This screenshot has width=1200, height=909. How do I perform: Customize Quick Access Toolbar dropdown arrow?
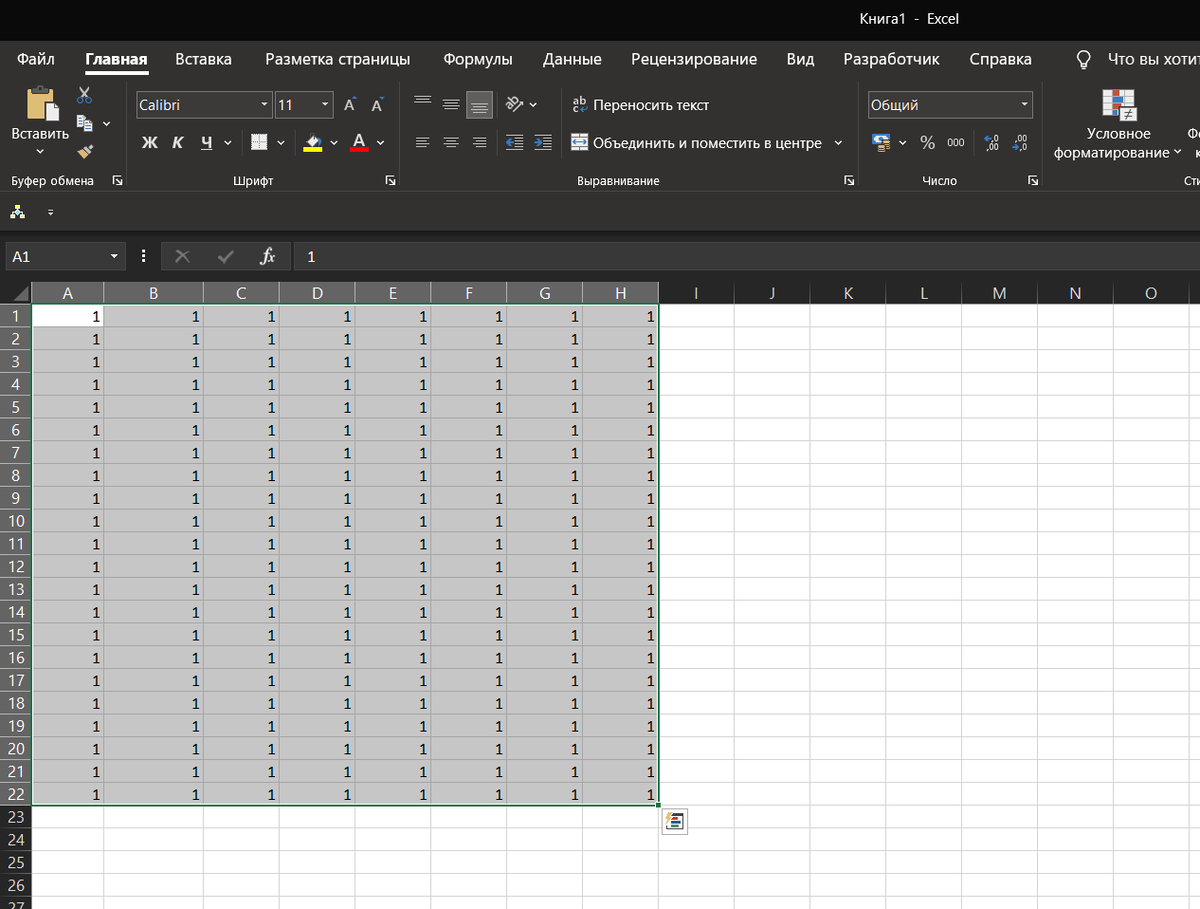(x=51, y=212)
